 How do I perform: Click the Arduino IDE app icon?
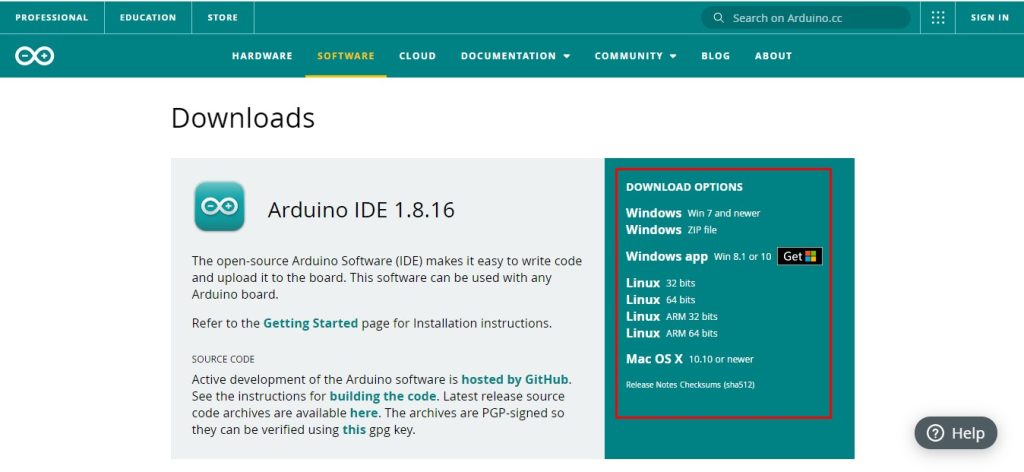coord(219,206)
